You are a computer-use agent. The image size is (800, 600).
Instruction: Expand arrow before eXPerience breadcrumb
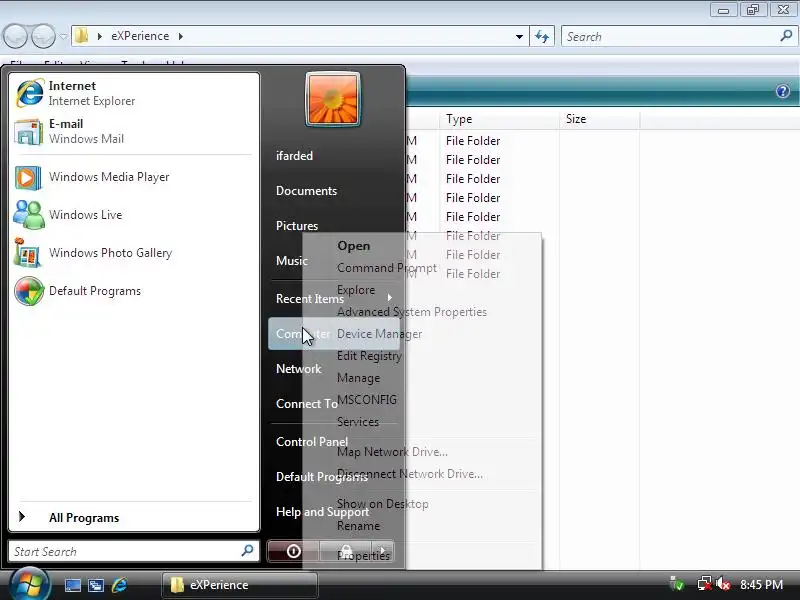pos(99,36)
